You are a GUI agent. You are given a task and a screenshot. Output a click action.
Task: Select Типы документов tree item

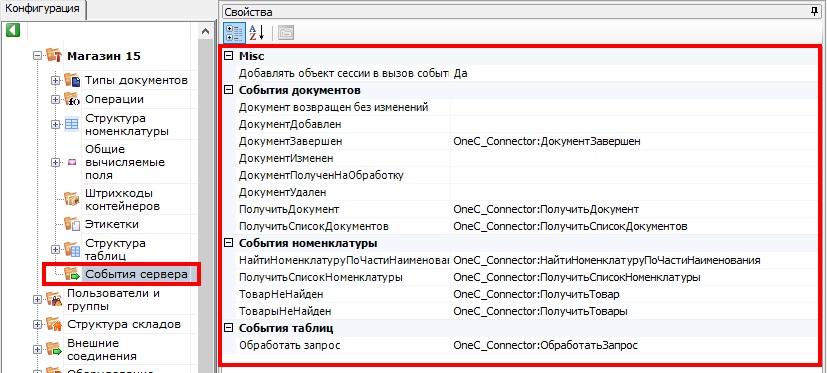137,81
